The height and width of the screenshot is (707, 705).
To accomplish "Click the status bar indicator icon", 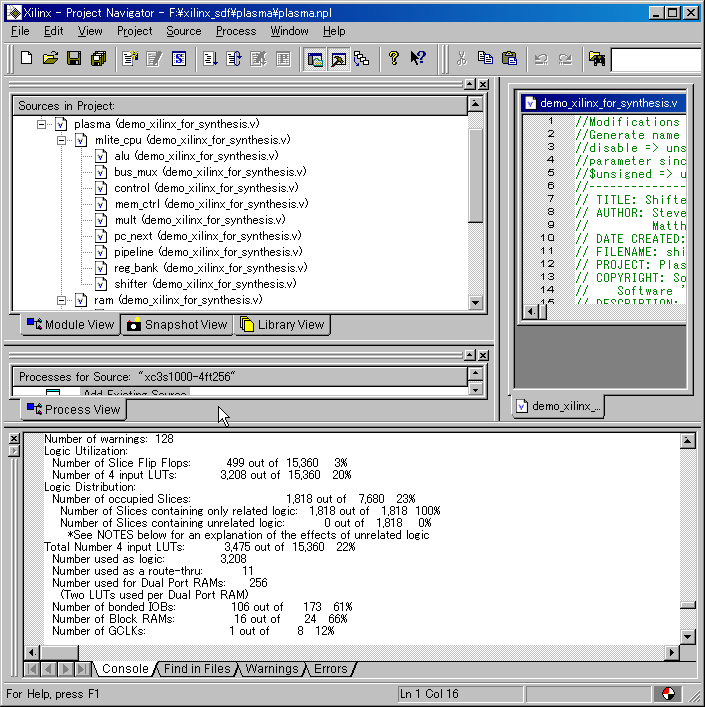I will click(668, 693).
